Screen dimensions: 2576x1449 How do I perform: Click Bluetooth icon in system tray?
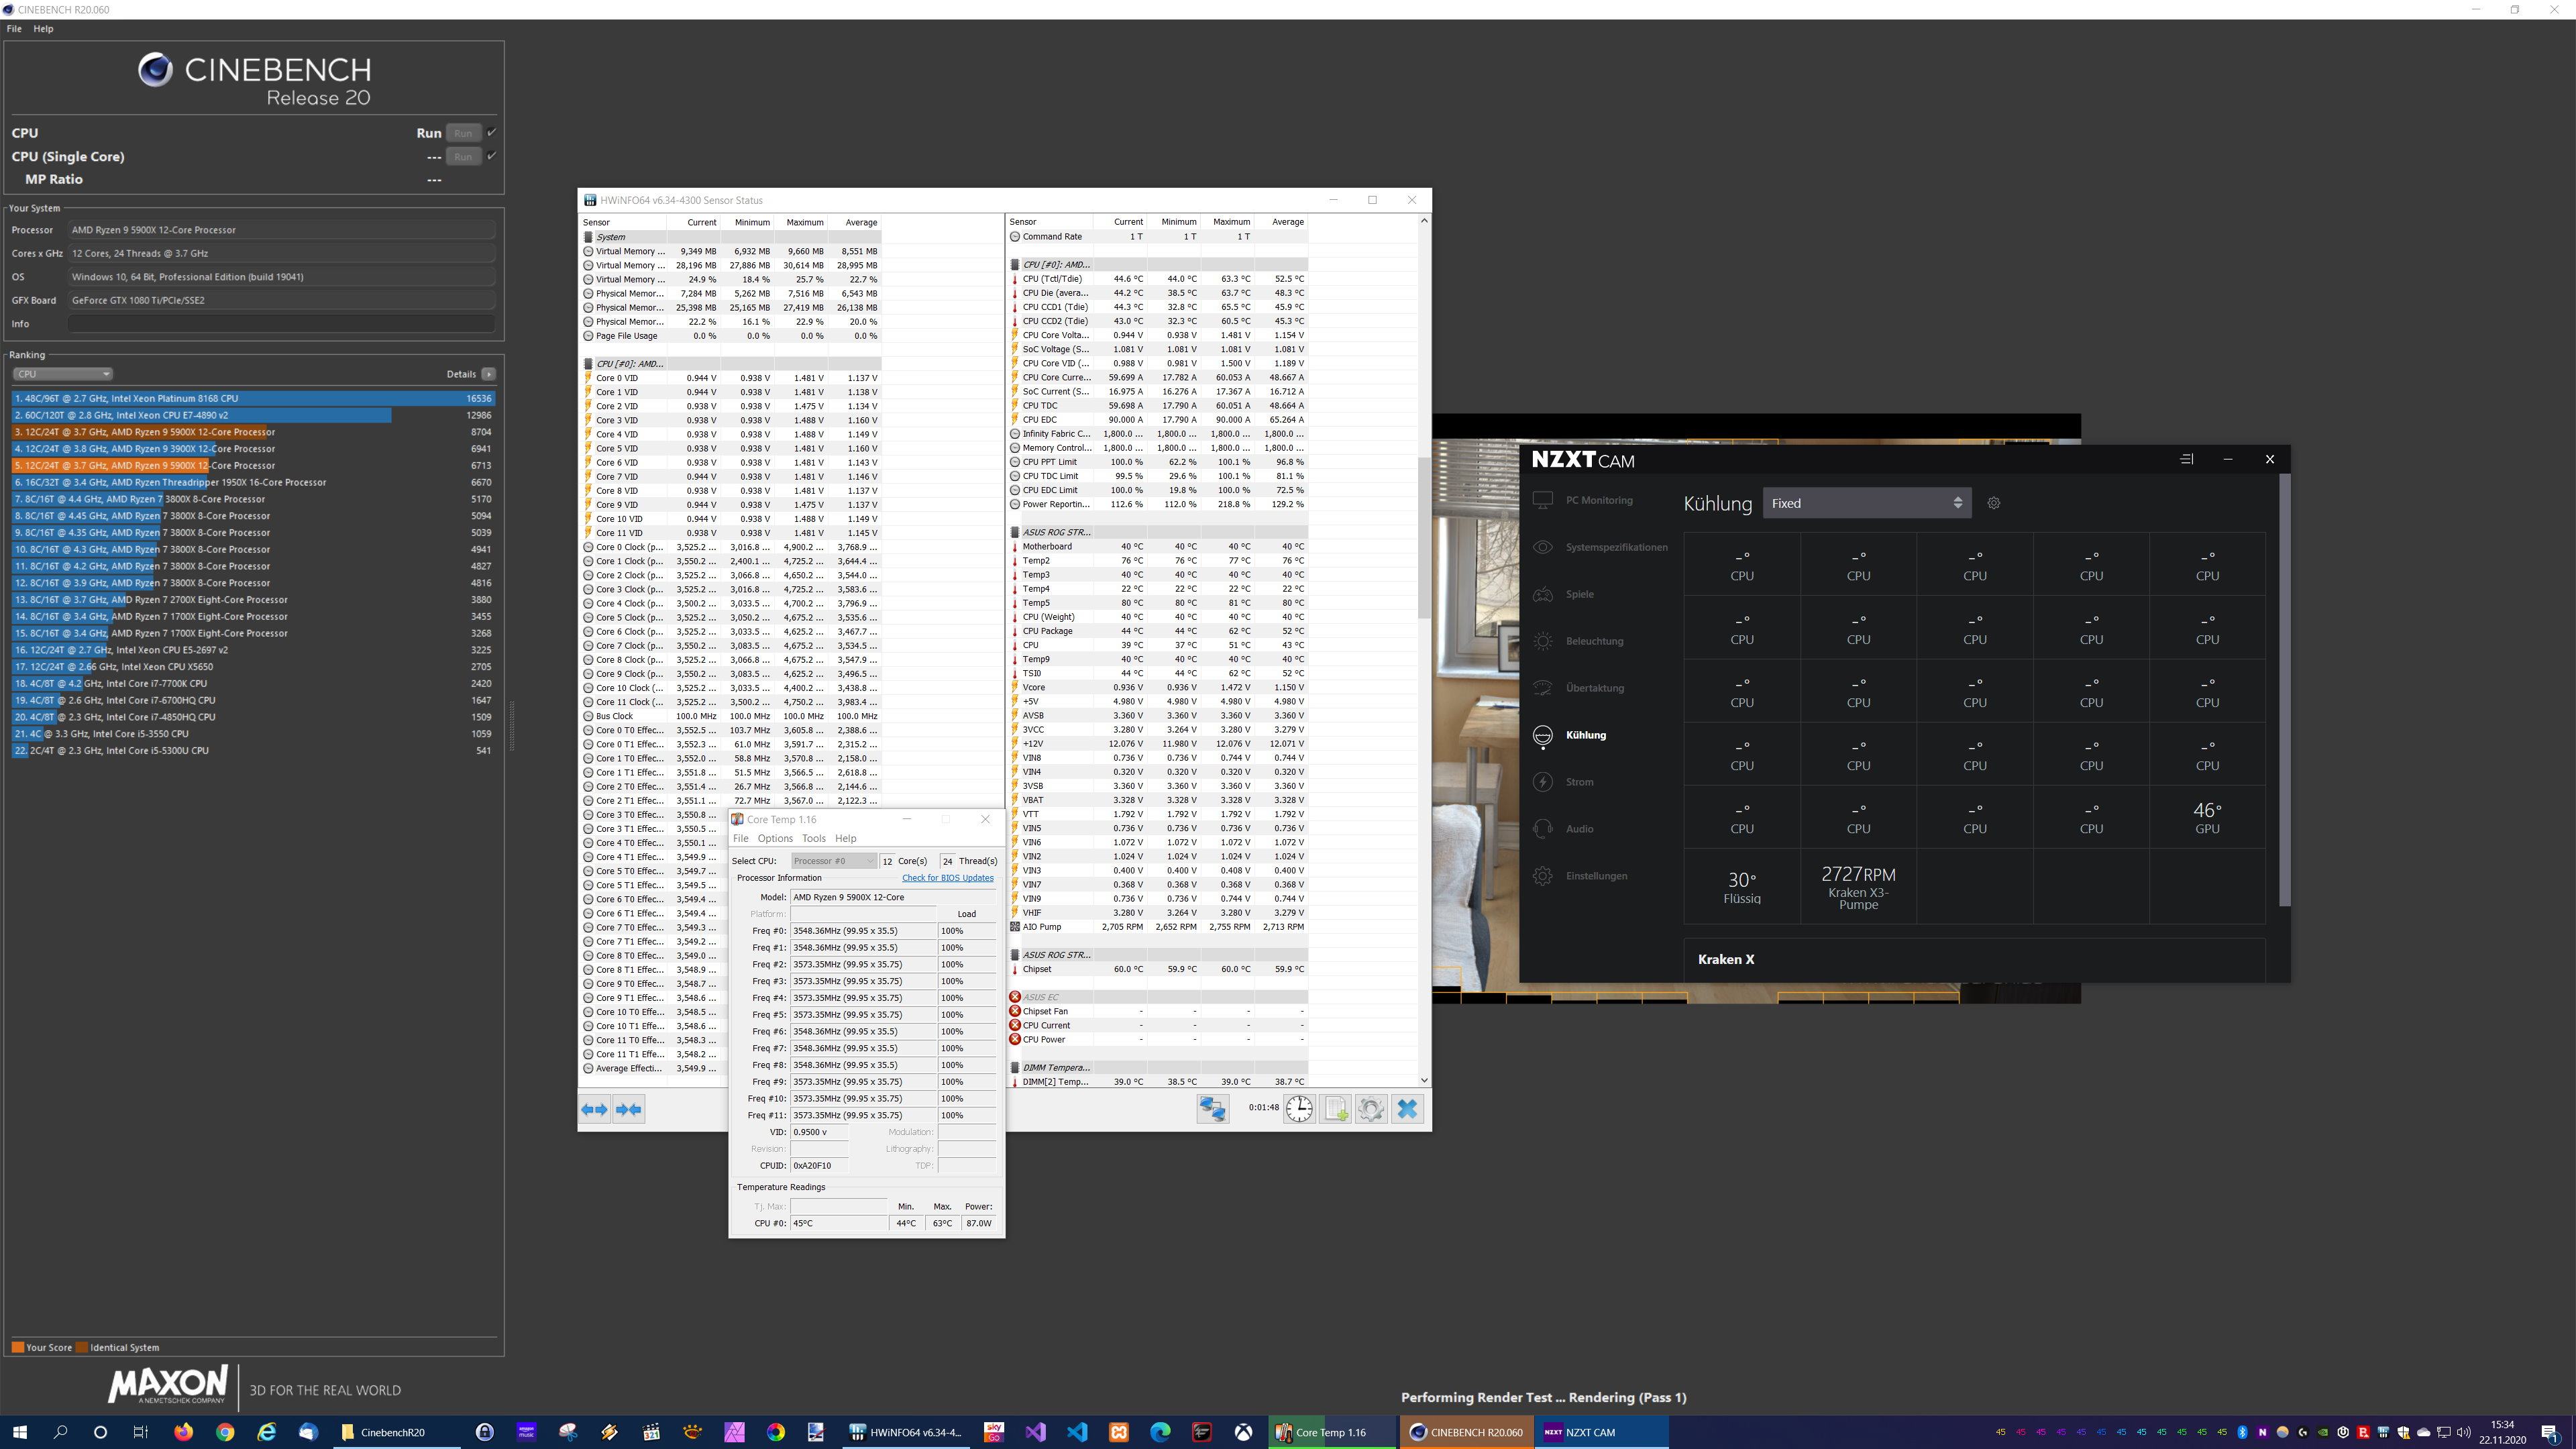(2242, 1432)
